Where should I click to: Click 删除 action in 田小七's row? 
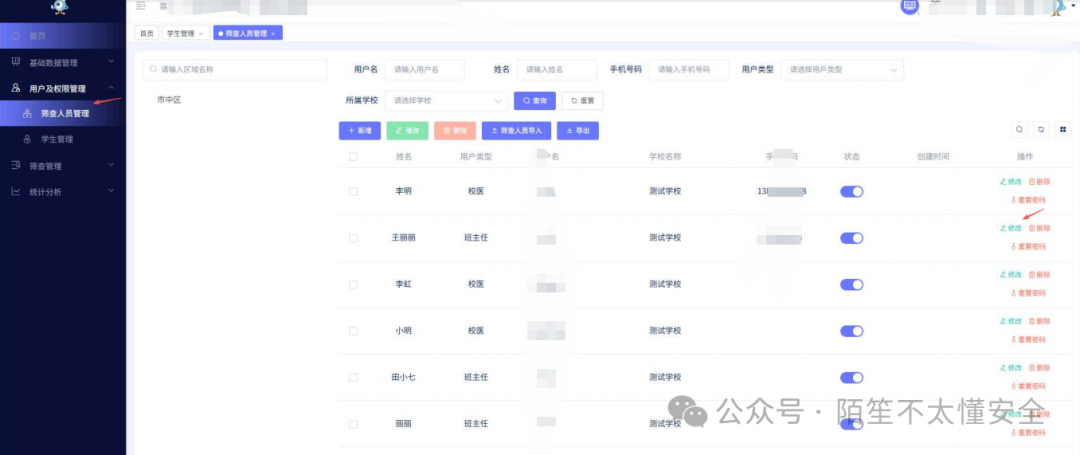(1039, 368)
